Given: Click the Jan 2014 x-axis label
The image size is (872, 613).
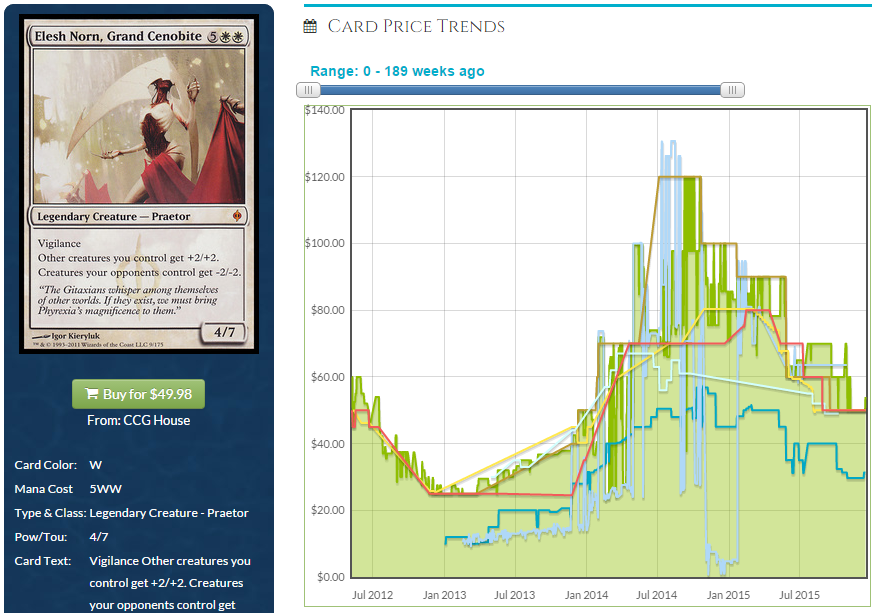Looking at the screenshot, I should [586, 595].
